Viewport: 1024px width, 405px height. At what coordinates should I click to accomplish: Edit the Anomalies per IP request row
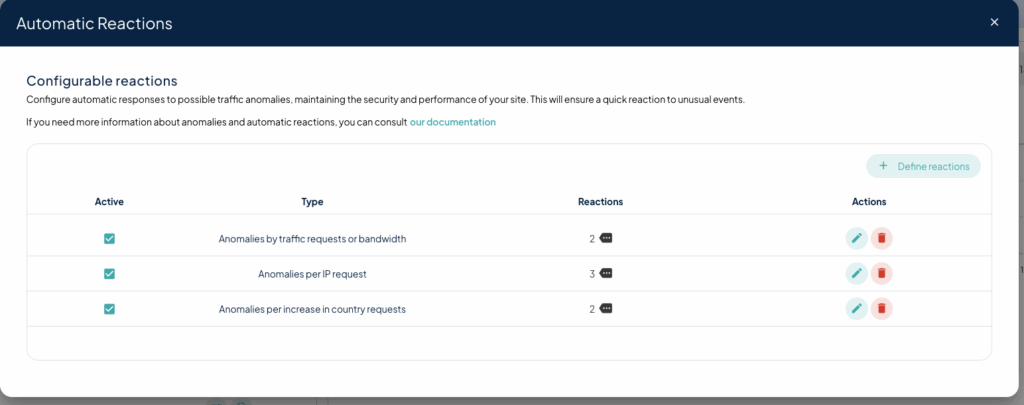[x=856, y=273]
